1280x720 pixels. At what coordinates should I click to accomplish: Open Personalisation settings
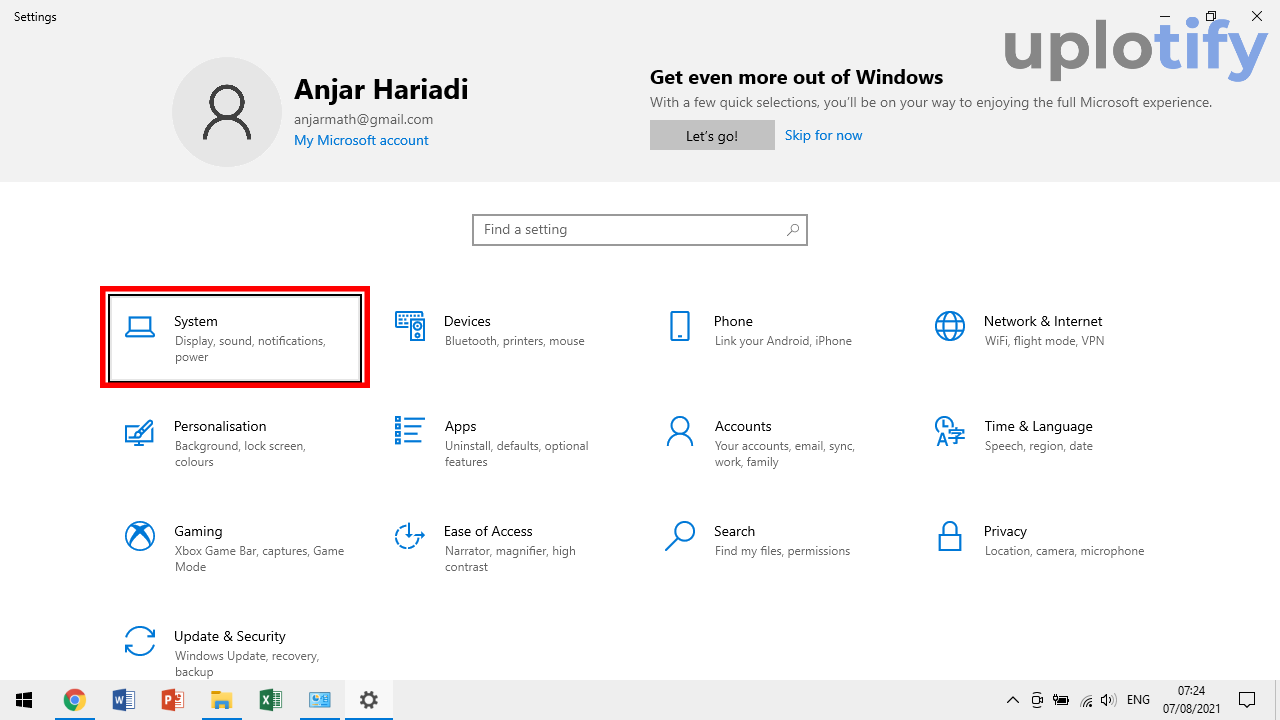pos(235,443)
